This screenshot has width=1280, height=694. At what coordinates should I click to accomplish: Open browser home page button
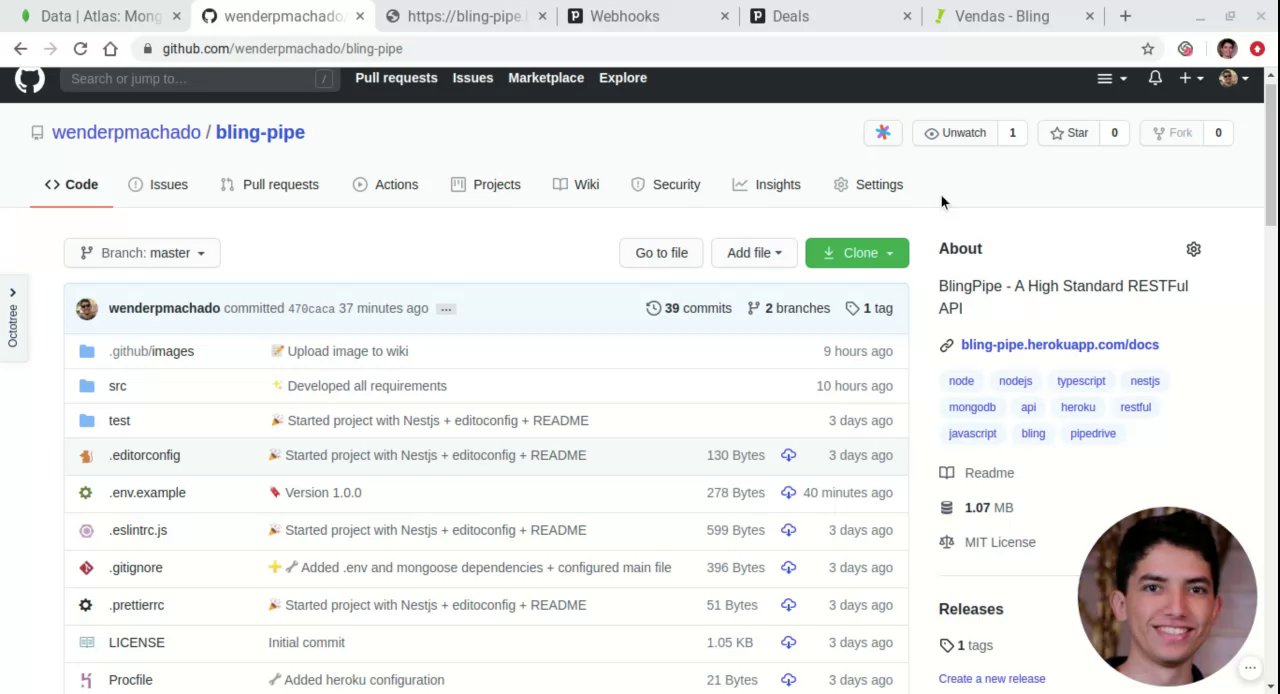coord(110,48)
